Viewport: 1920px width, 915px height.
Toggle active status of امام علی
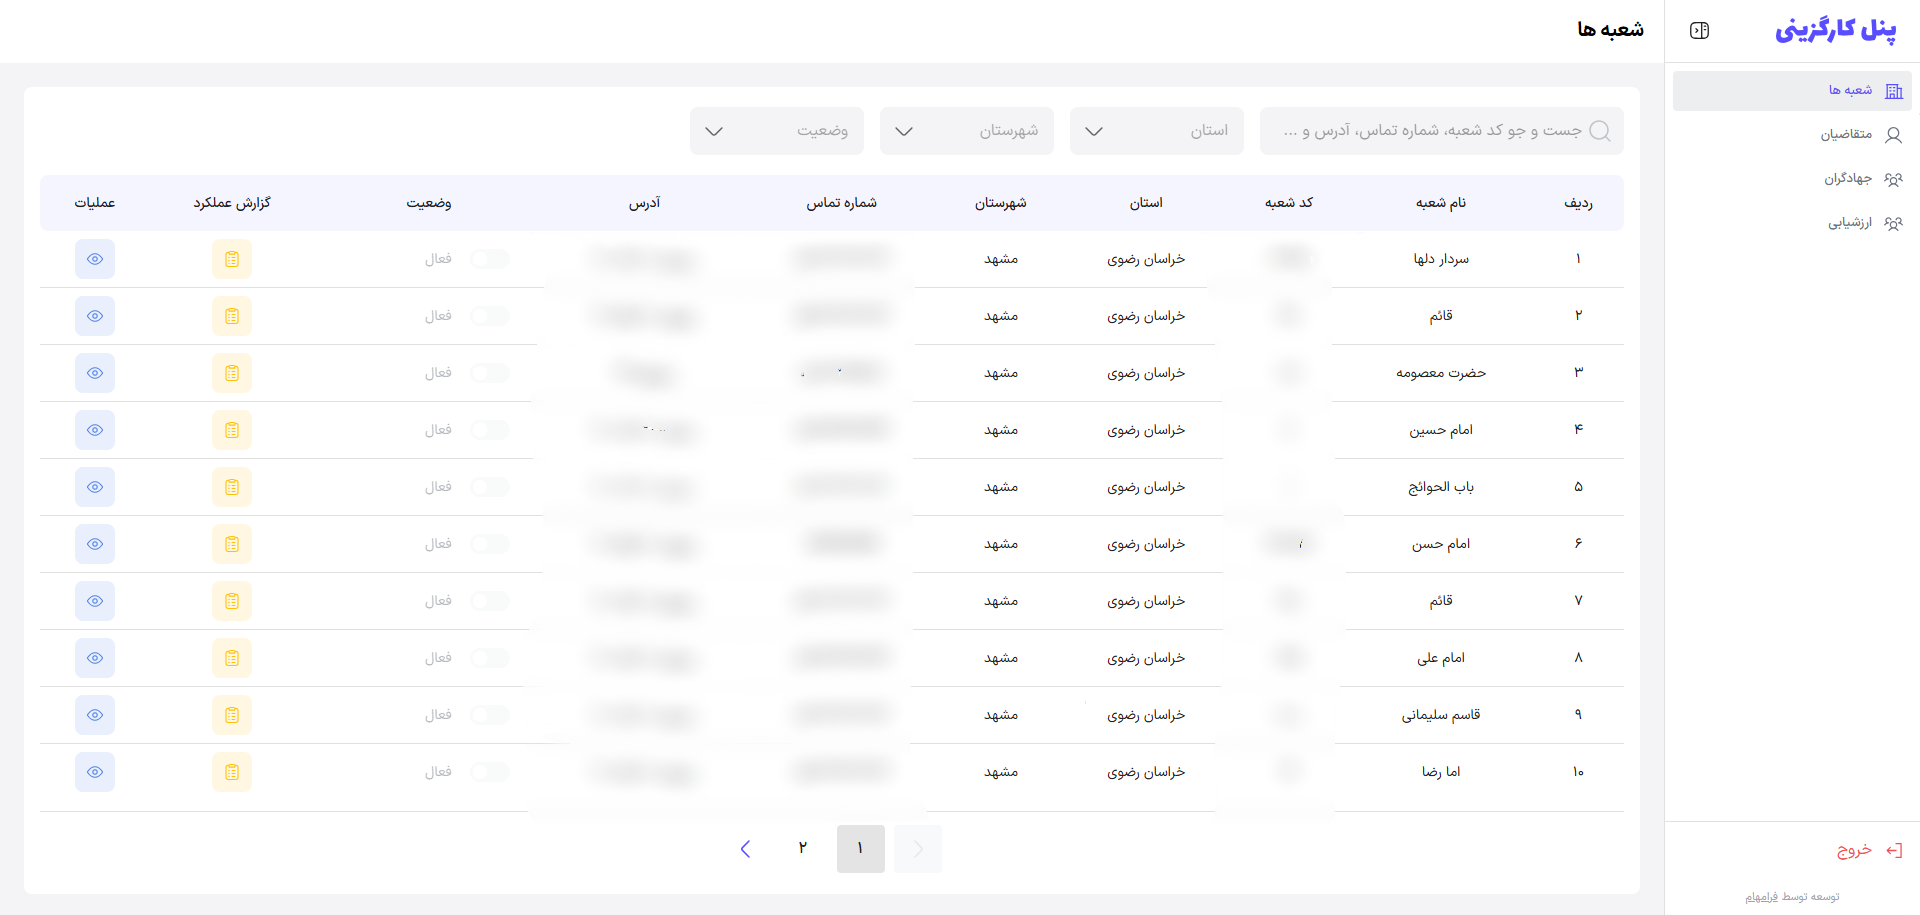[x=490, y=658]
